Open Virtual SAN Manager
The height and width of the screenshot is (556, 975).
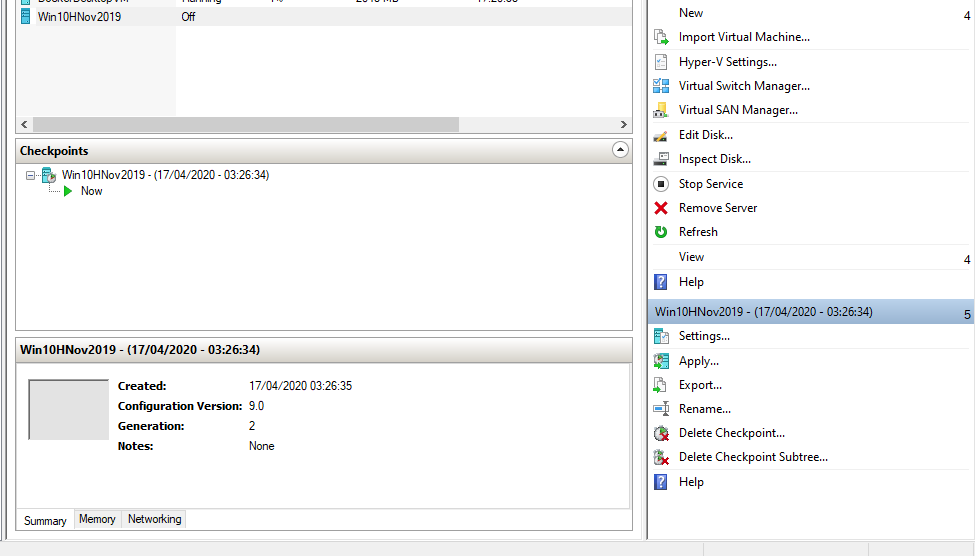[x=738, y=110]
